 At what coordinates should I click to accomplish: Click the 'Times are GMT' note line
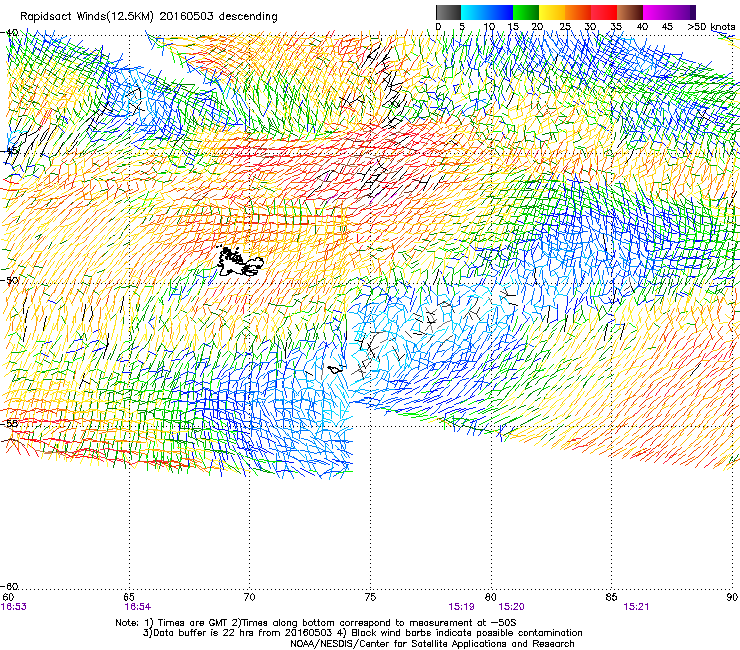click(315, 623)
